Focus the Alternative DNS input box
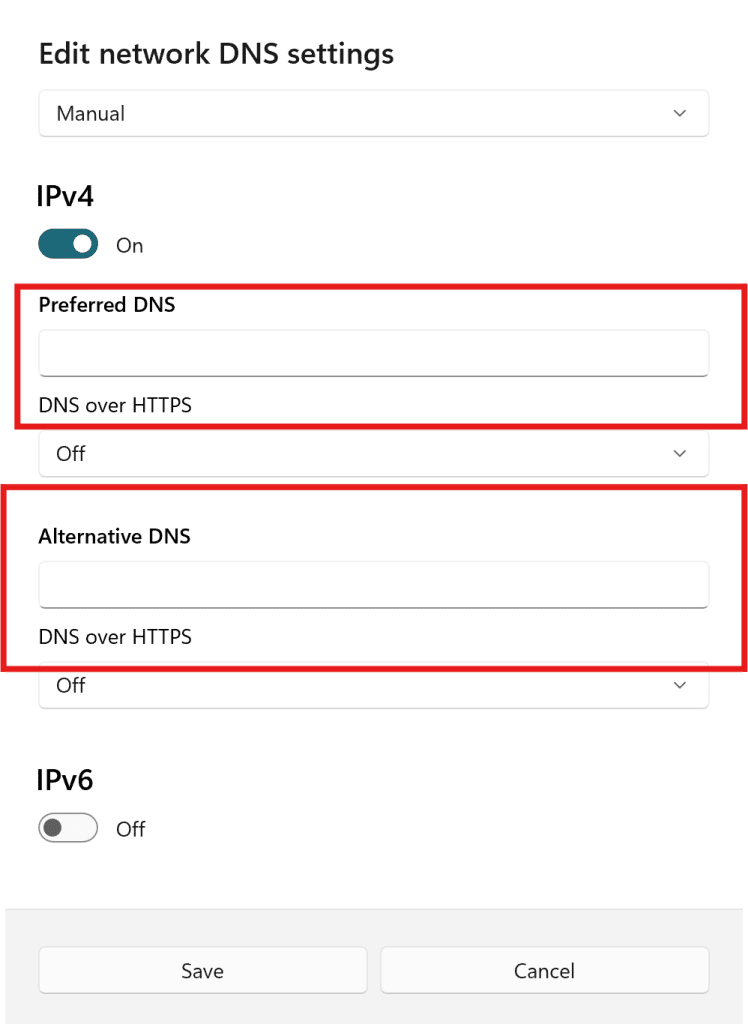This screenshot has height=1024, width=748. coord(373,584)
